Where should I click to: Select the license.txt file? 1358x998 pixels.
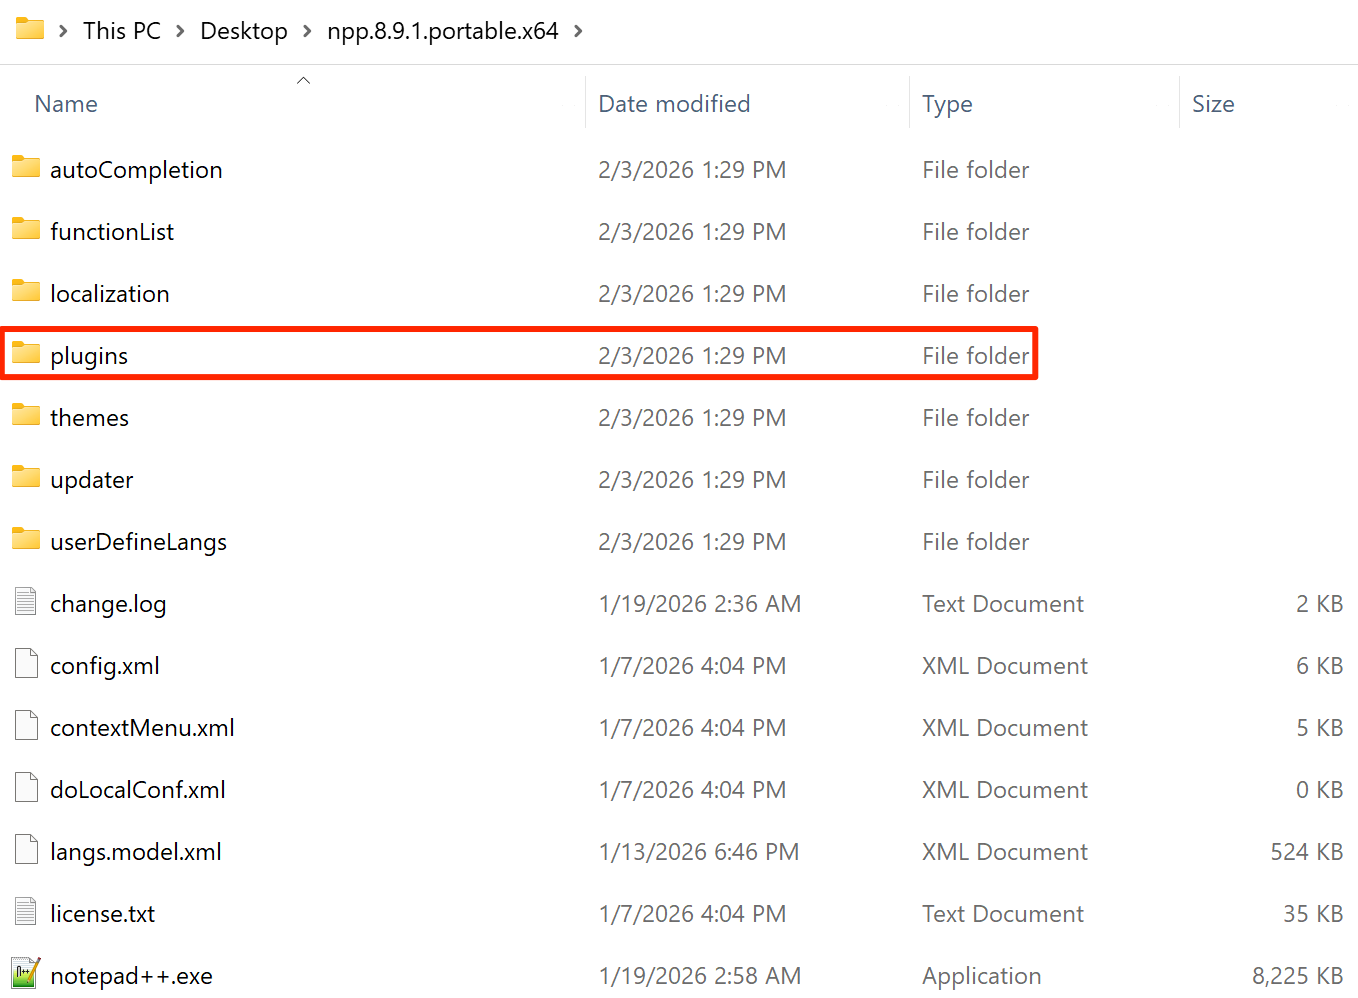(x=103, y=912)
